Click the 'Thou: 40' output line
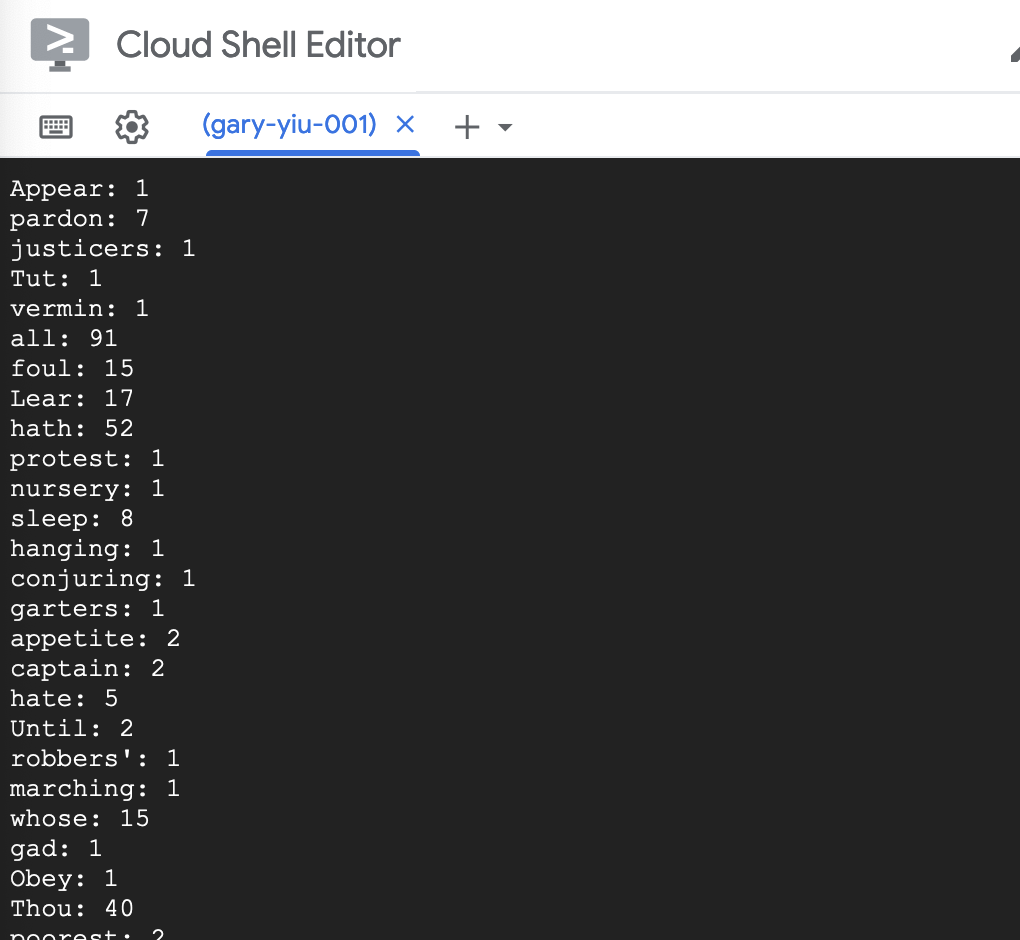The width and height of the screenshot is (1020, 940). tap(72, 908)
